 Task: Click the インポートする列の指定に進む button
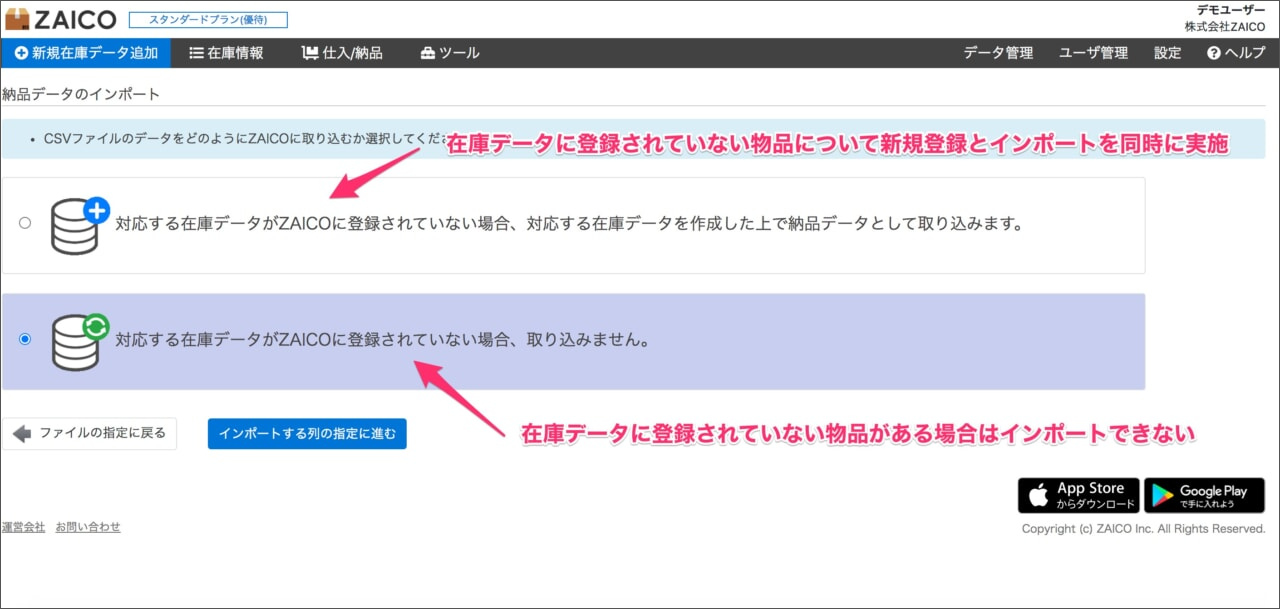click(x=307, y=433)
